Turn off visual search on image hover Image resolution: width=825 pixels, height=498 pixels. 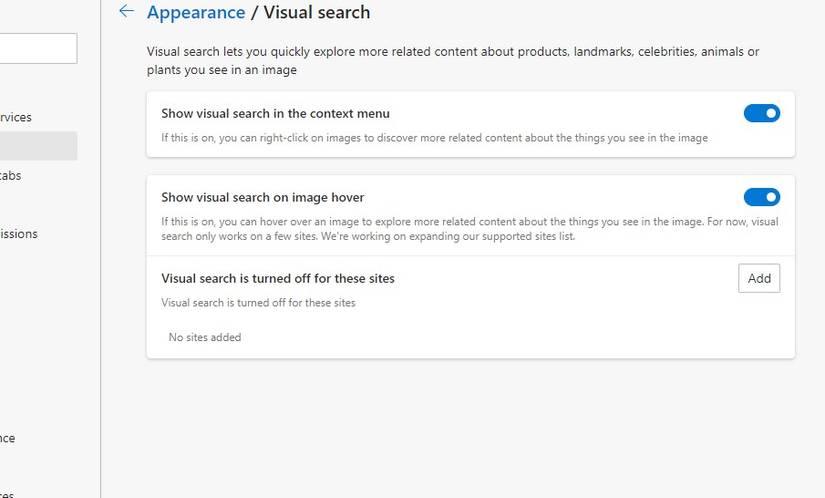761,197
